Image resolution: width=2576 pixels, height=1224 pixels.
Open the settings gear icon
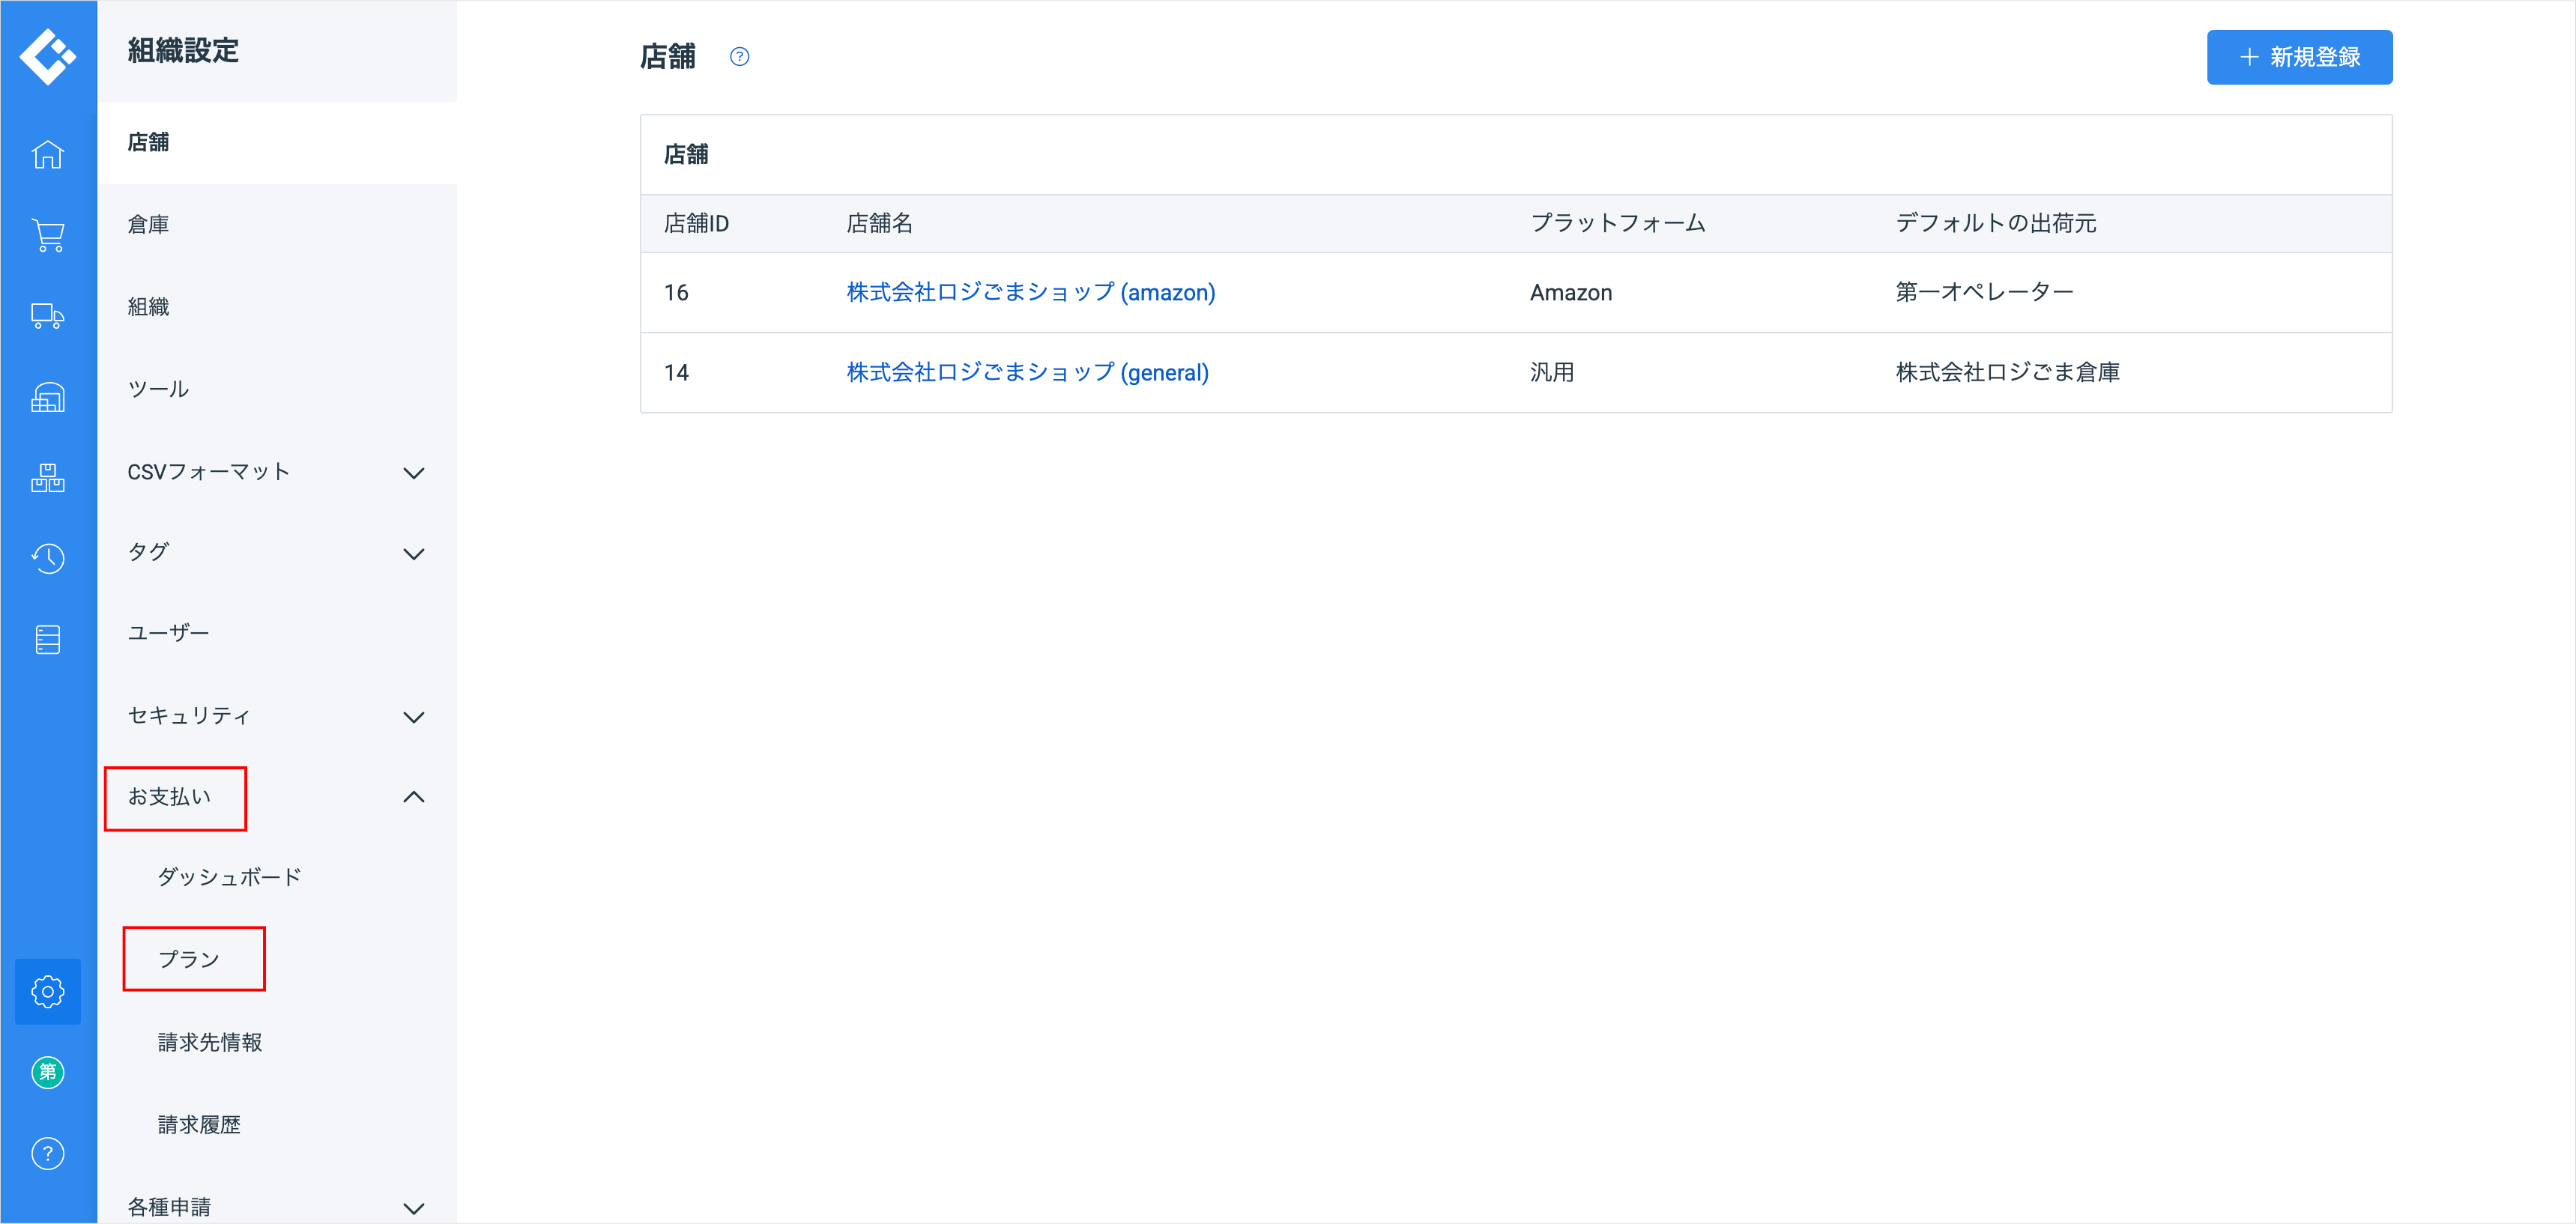coord(48,991)
